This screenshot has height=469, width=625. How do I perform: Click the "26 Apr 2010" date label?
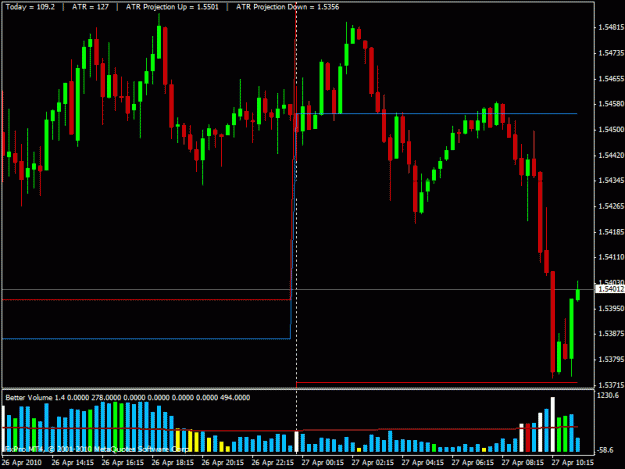point(21,463)
